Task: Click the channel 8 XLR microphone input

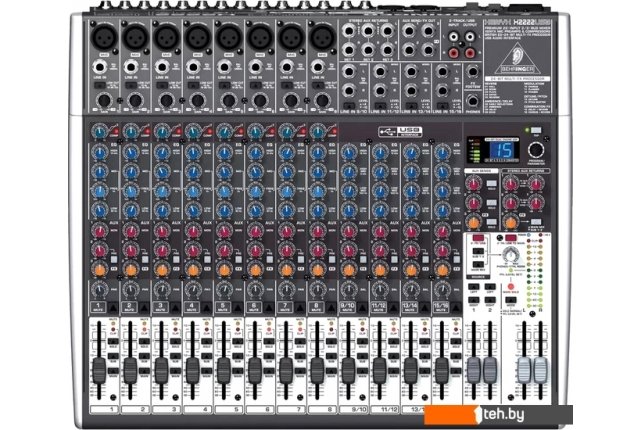Action: point(318,37)
